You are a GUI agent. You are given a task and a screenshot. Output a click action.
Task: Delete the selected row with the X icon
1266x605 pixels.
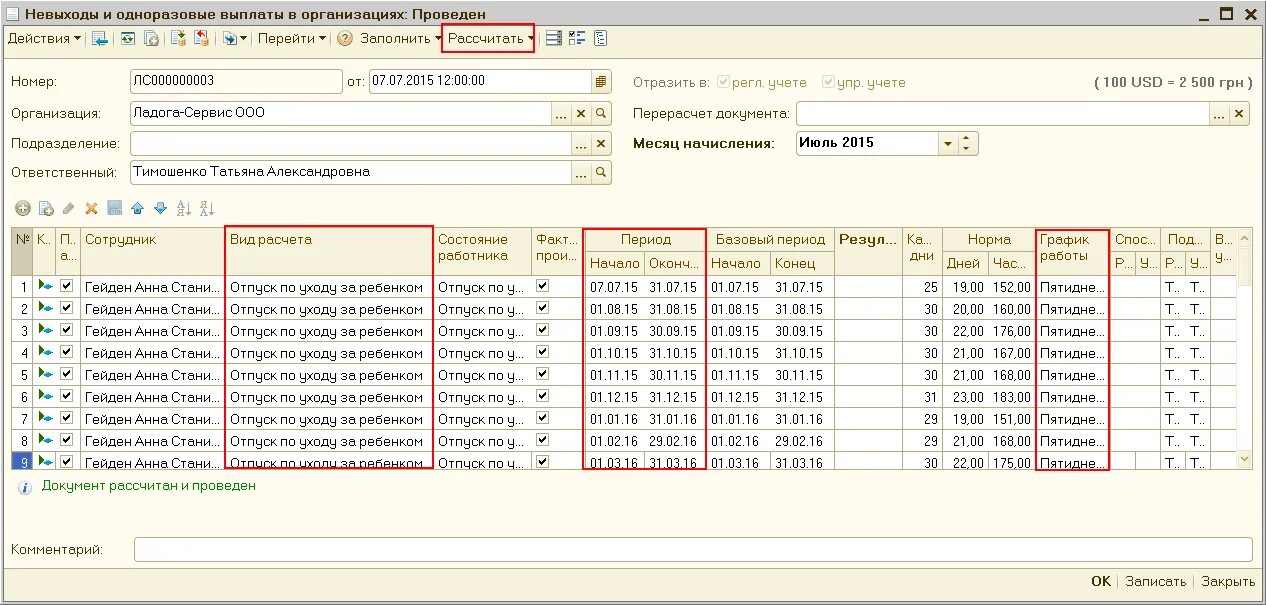point(91,208)
